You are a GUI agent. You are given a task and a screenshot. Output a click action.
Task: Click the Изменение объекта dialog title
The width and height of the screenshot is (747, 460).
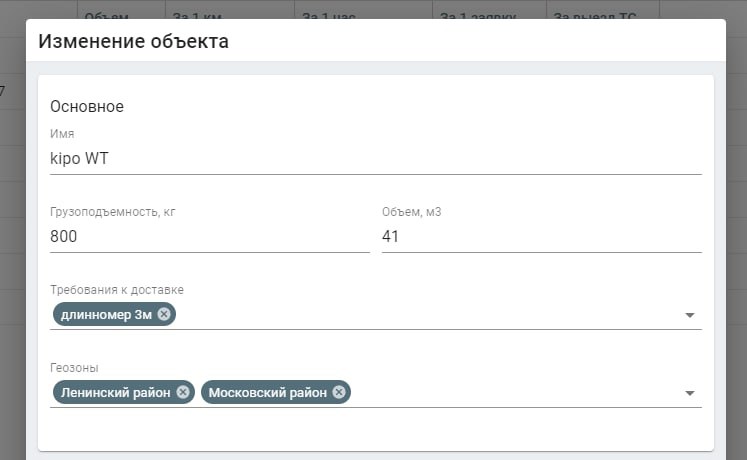[x=133, y=42]
